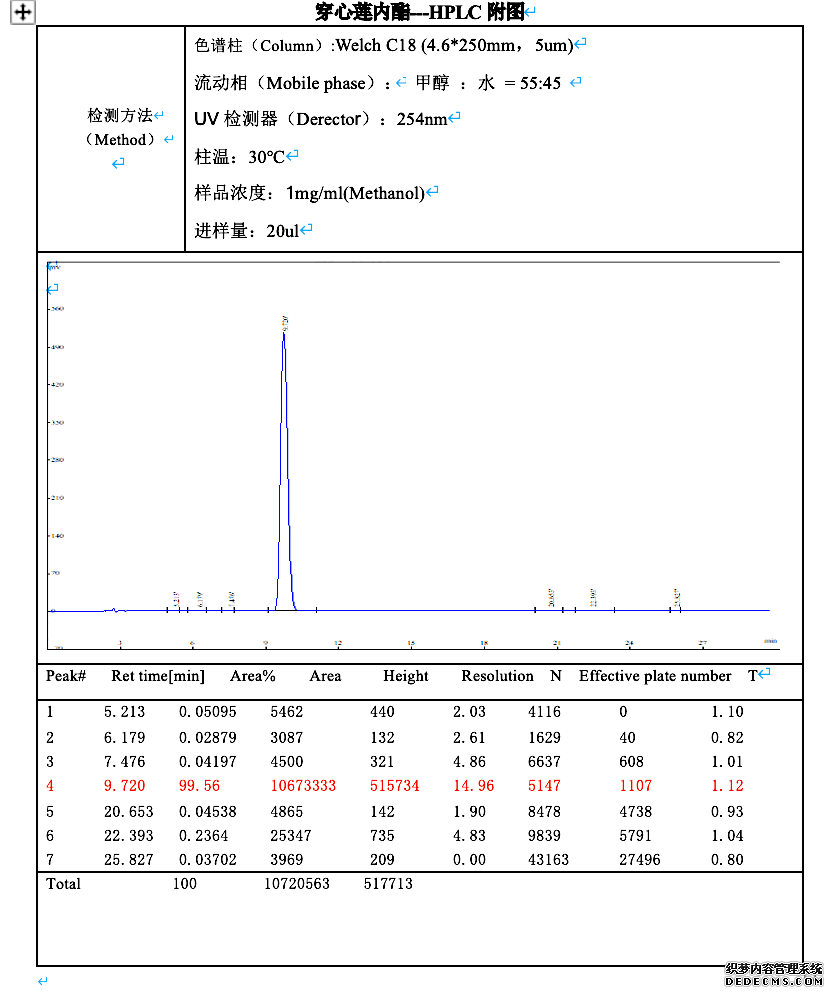Image resolution: width=834 pixels, height=996 pixels.
Task: Click the table move handle cross icon
Action: pos(23,12)
